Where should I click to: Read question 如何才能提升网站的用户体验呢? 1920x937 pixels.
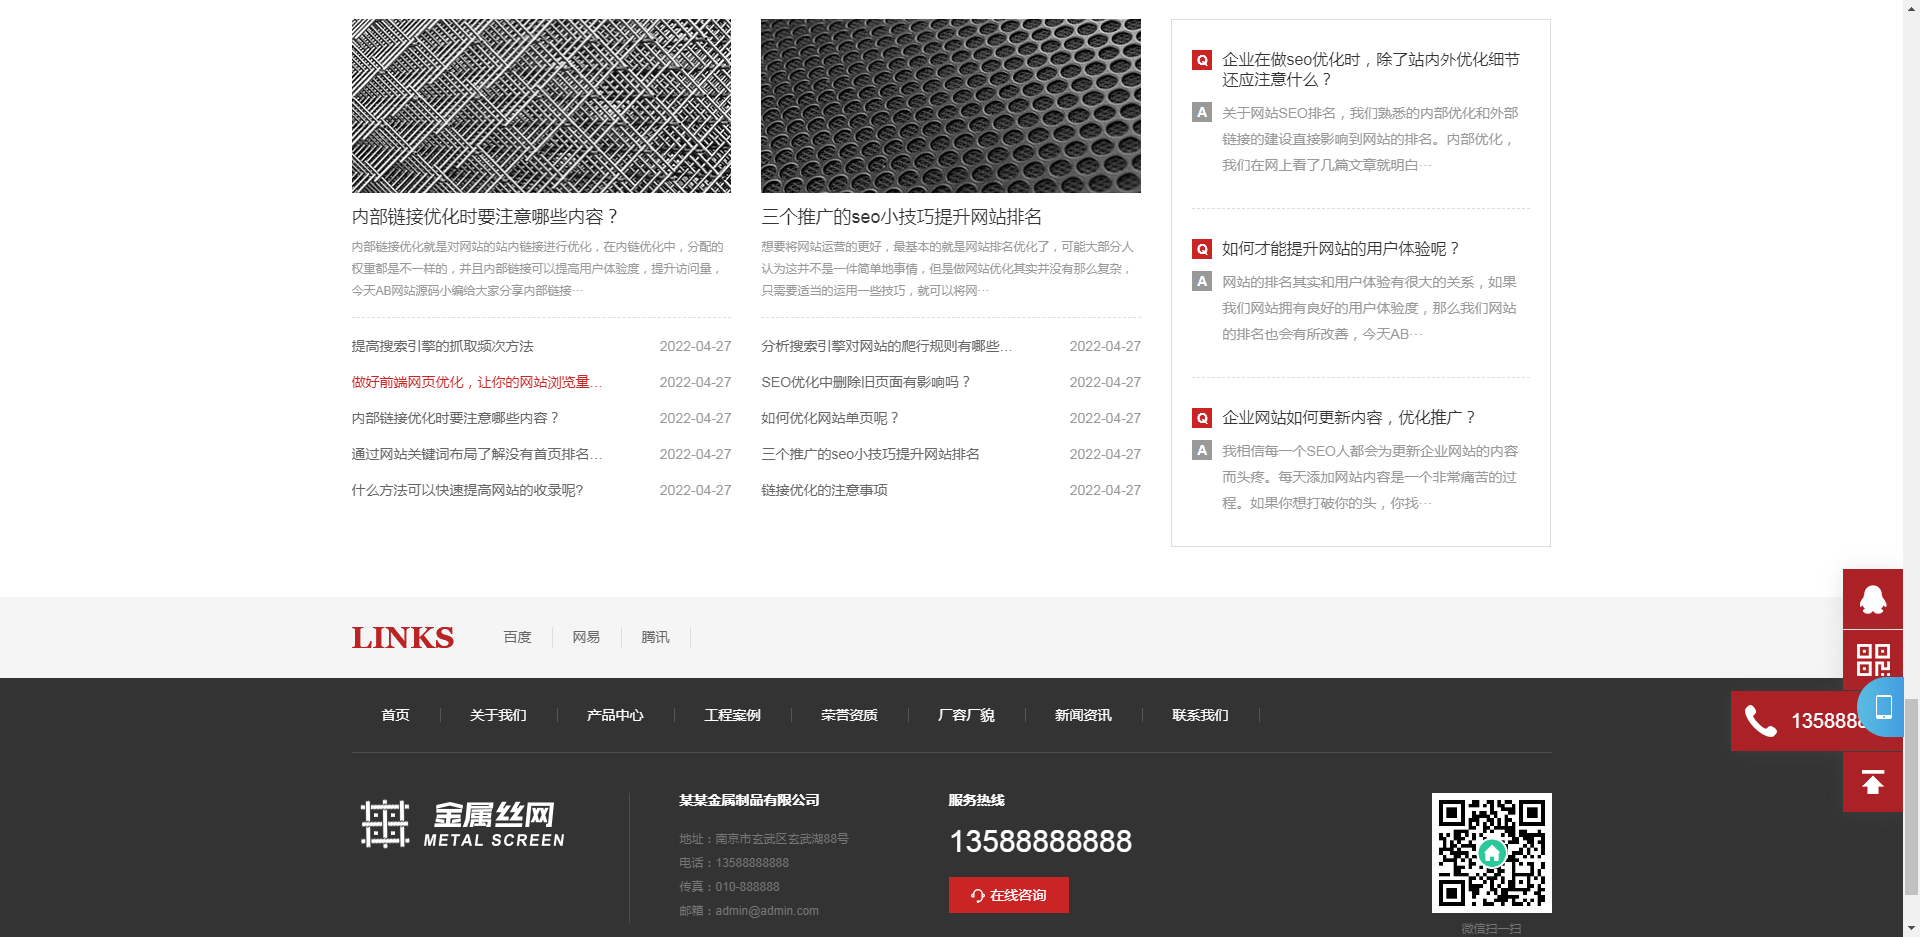coord(1340,249)
